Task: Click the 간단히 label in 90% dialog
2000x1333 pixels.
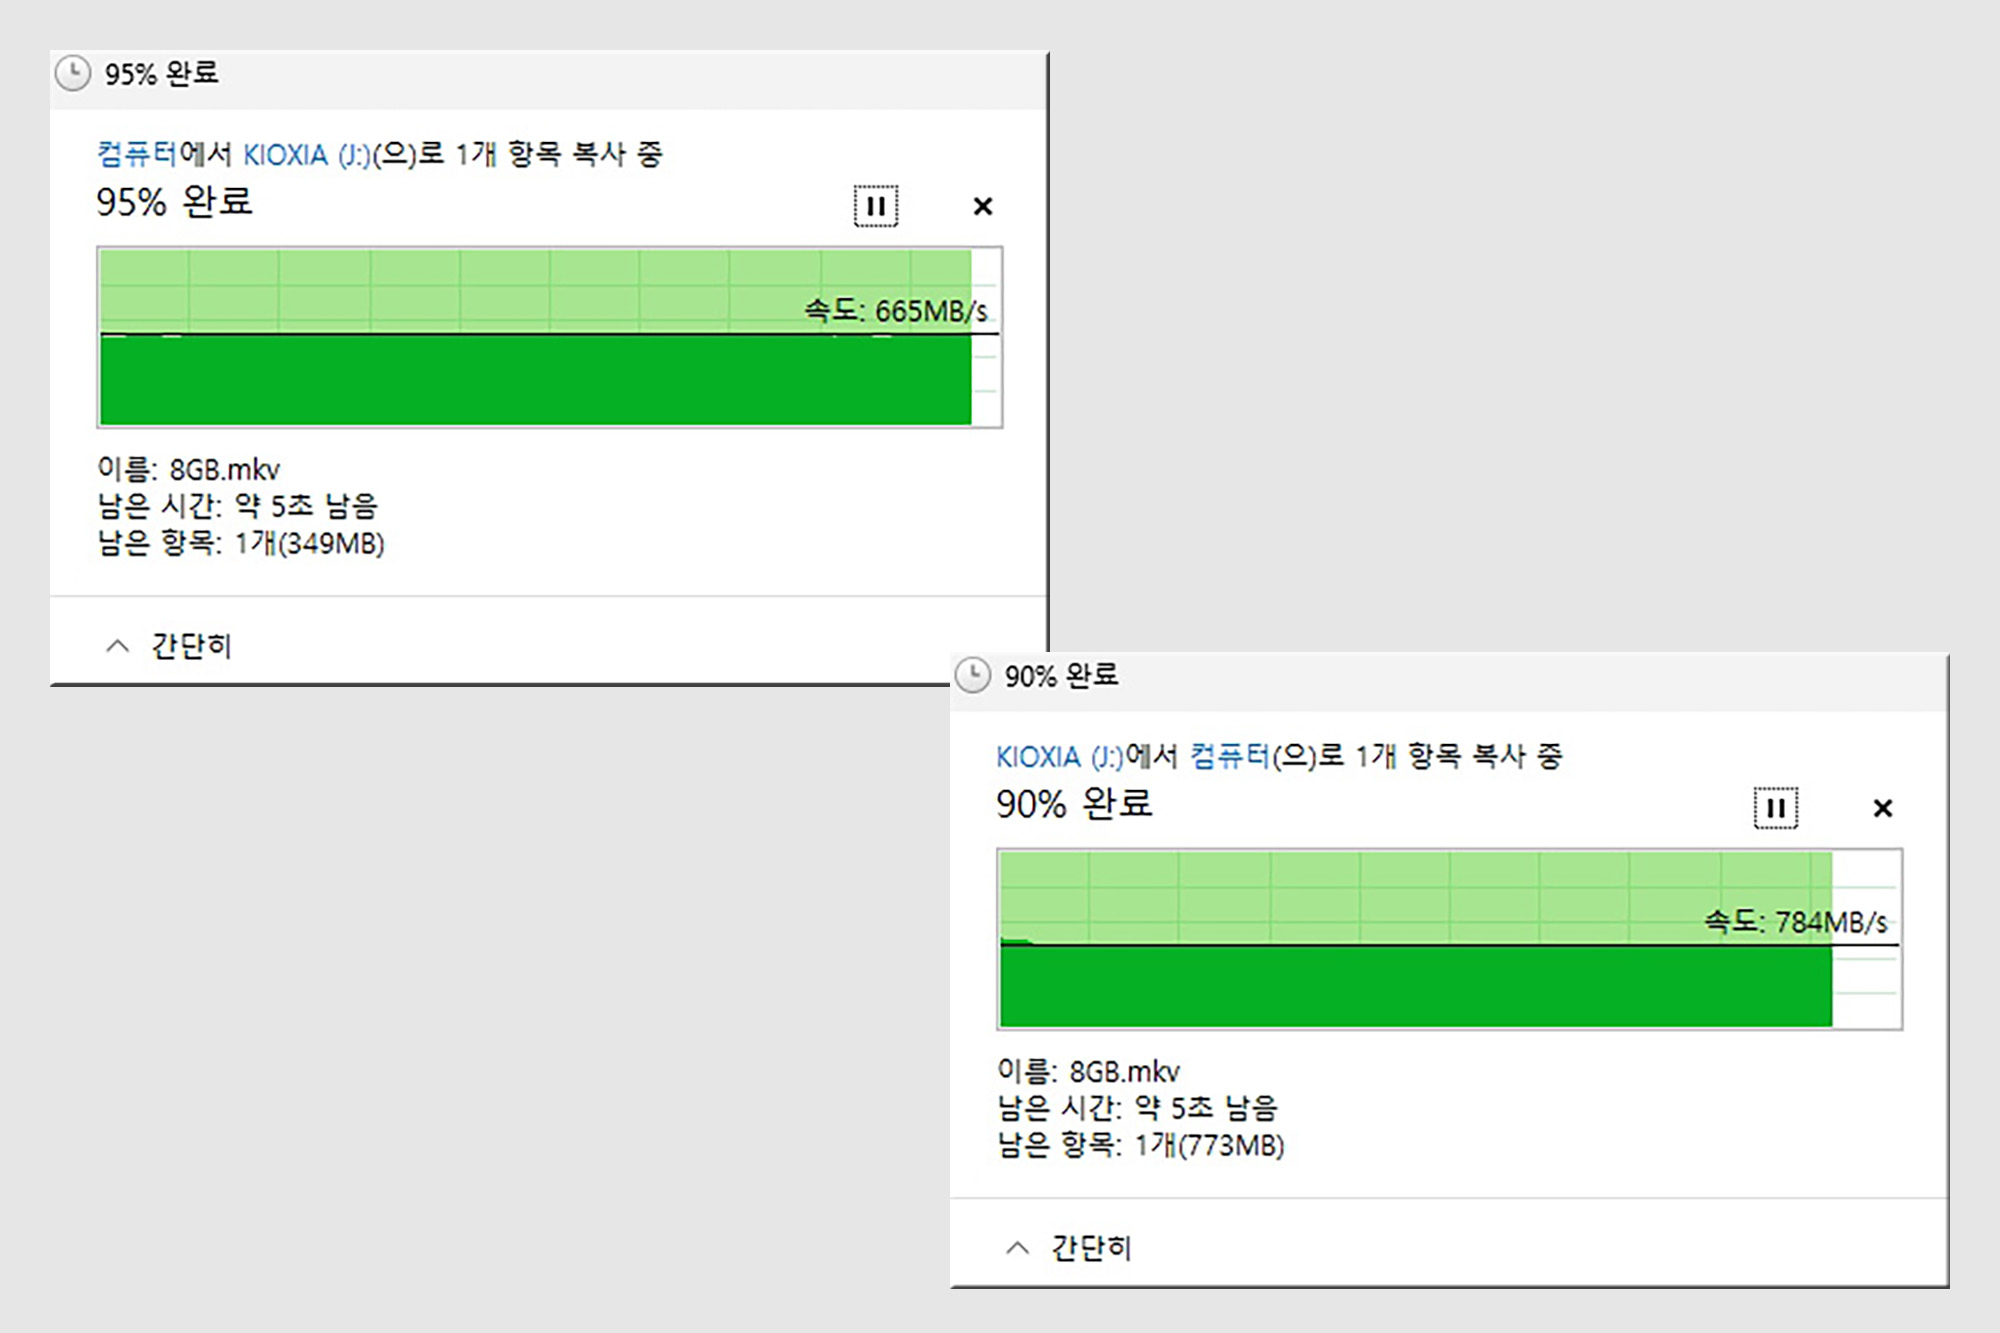Action: pyautogui.click(x=1091, y=1248)
